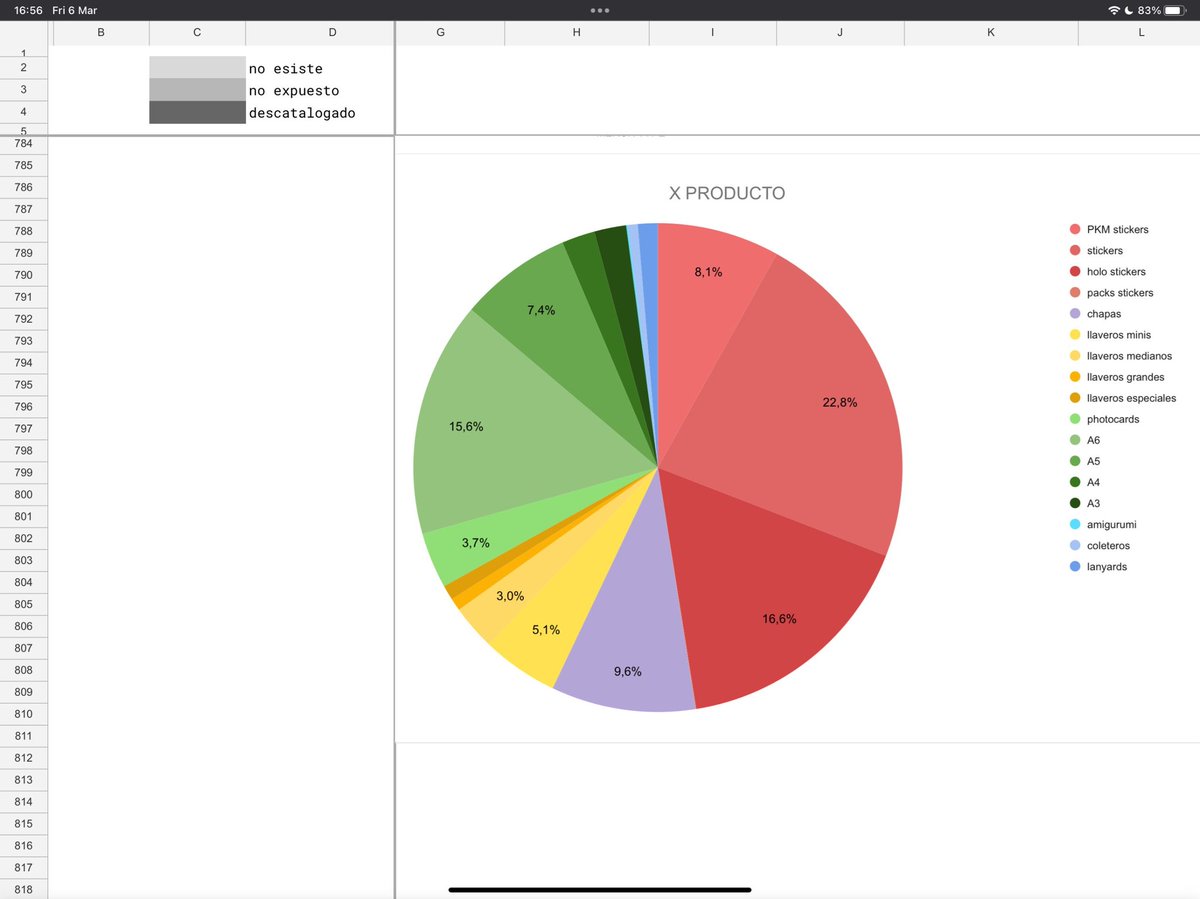Screen dimensions: 1200x899
Task: Click the 'packs stickers' legend entry
Action: (x=1111, y=293)
